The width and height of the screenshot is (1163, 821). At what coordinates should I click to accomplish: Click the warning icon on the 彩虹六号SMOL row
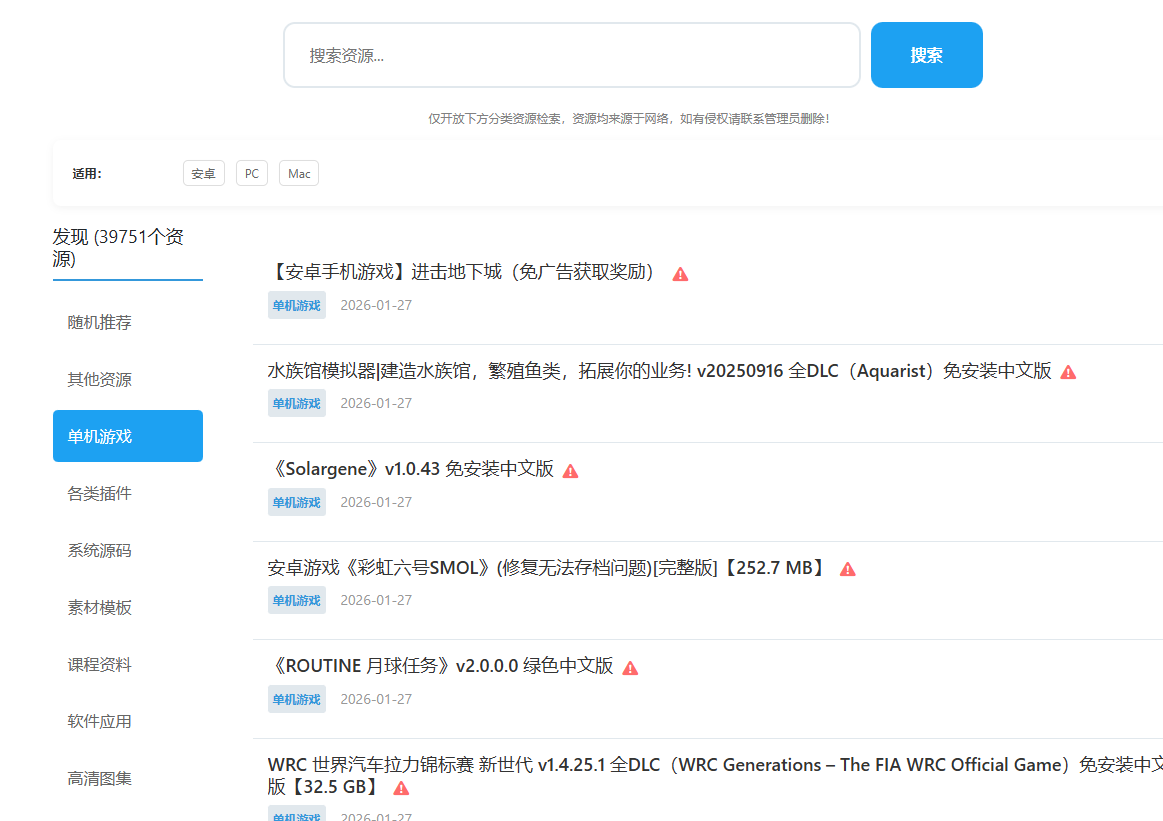tap(847, 567)
